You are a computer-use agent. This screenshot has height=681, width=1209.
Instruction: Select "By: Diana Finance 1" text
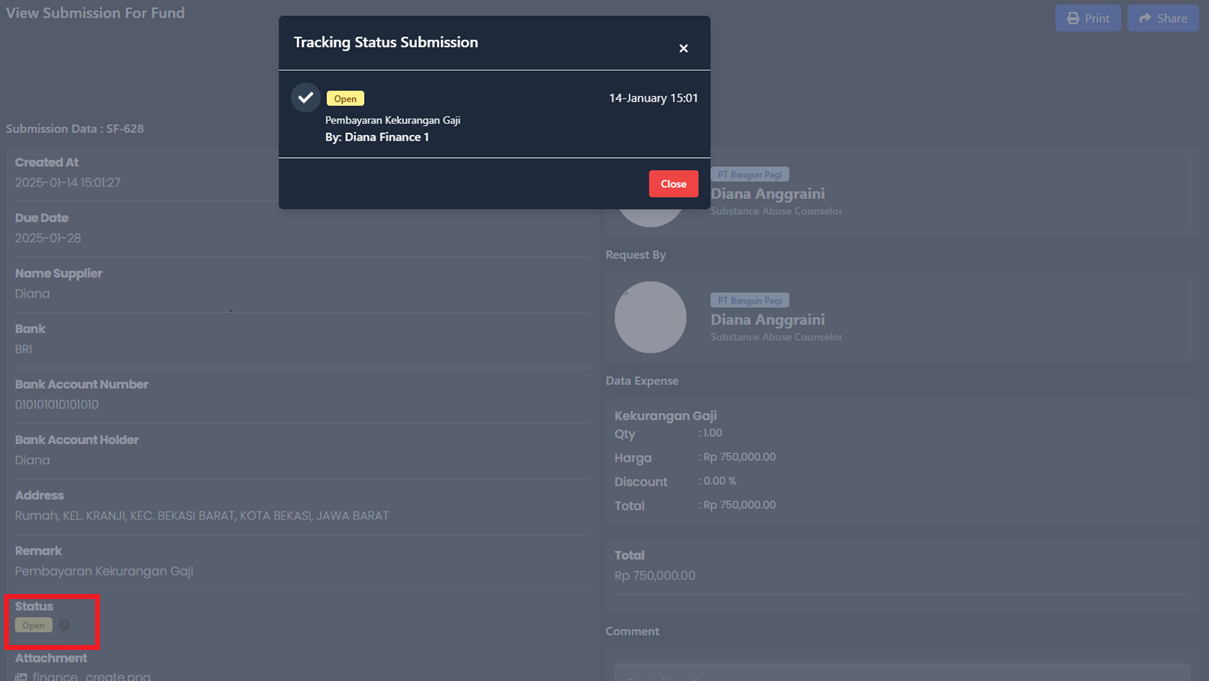[x=377, y=137]
